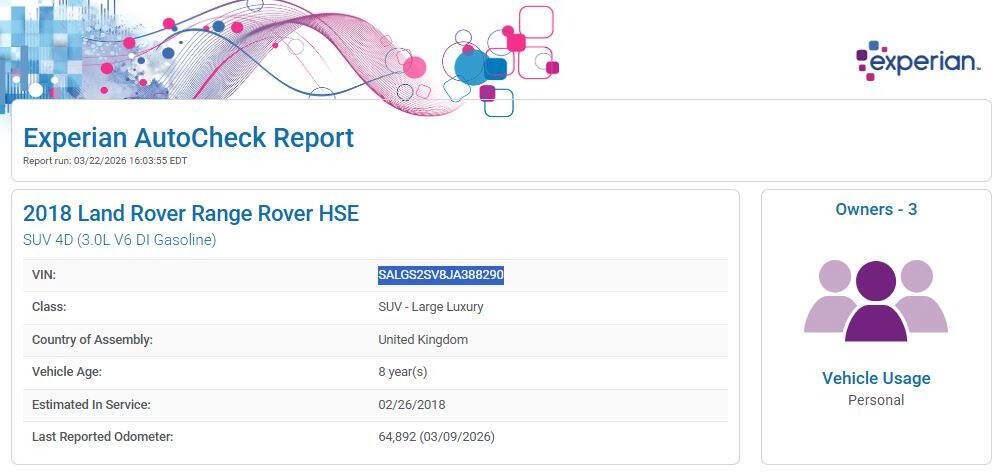Select the 02/26/2018 in-service date
The width and height of the screenshot is (1004, 472).
point(411,404)
